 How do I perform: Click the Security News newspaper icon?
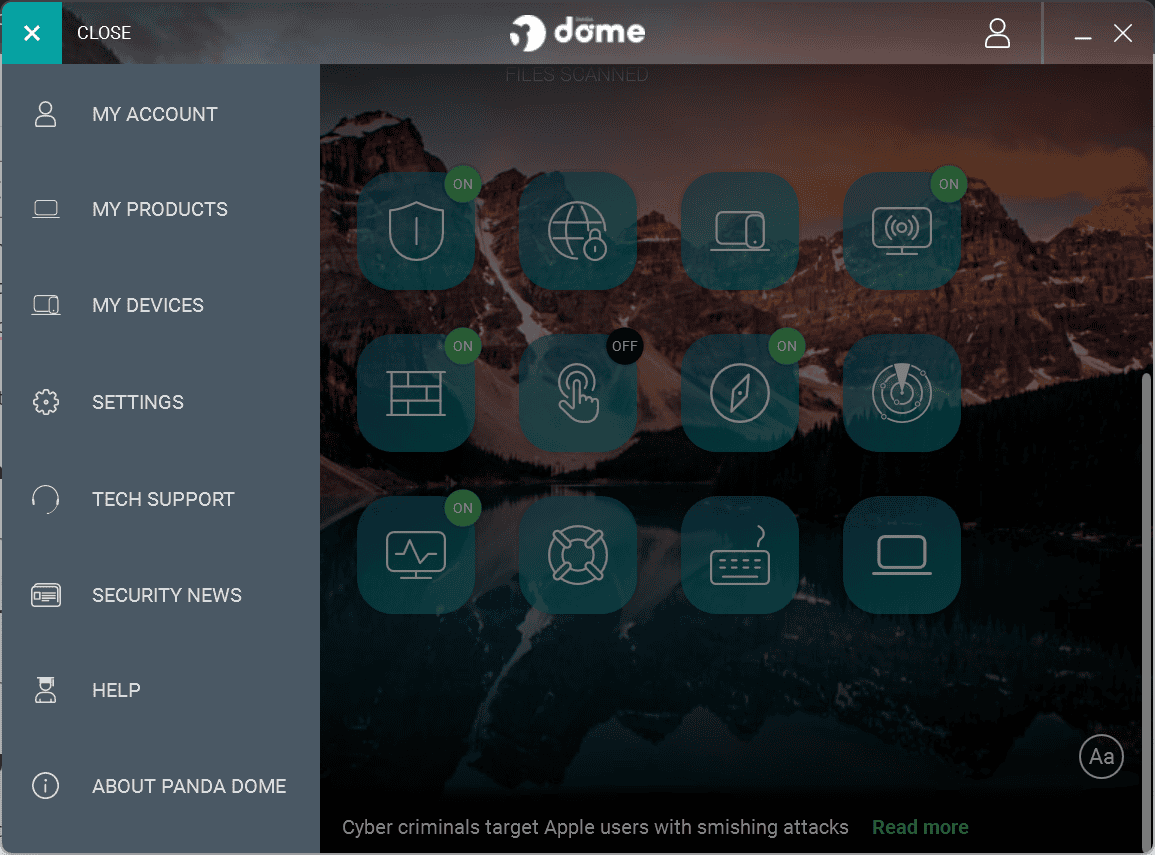point(46,595)
